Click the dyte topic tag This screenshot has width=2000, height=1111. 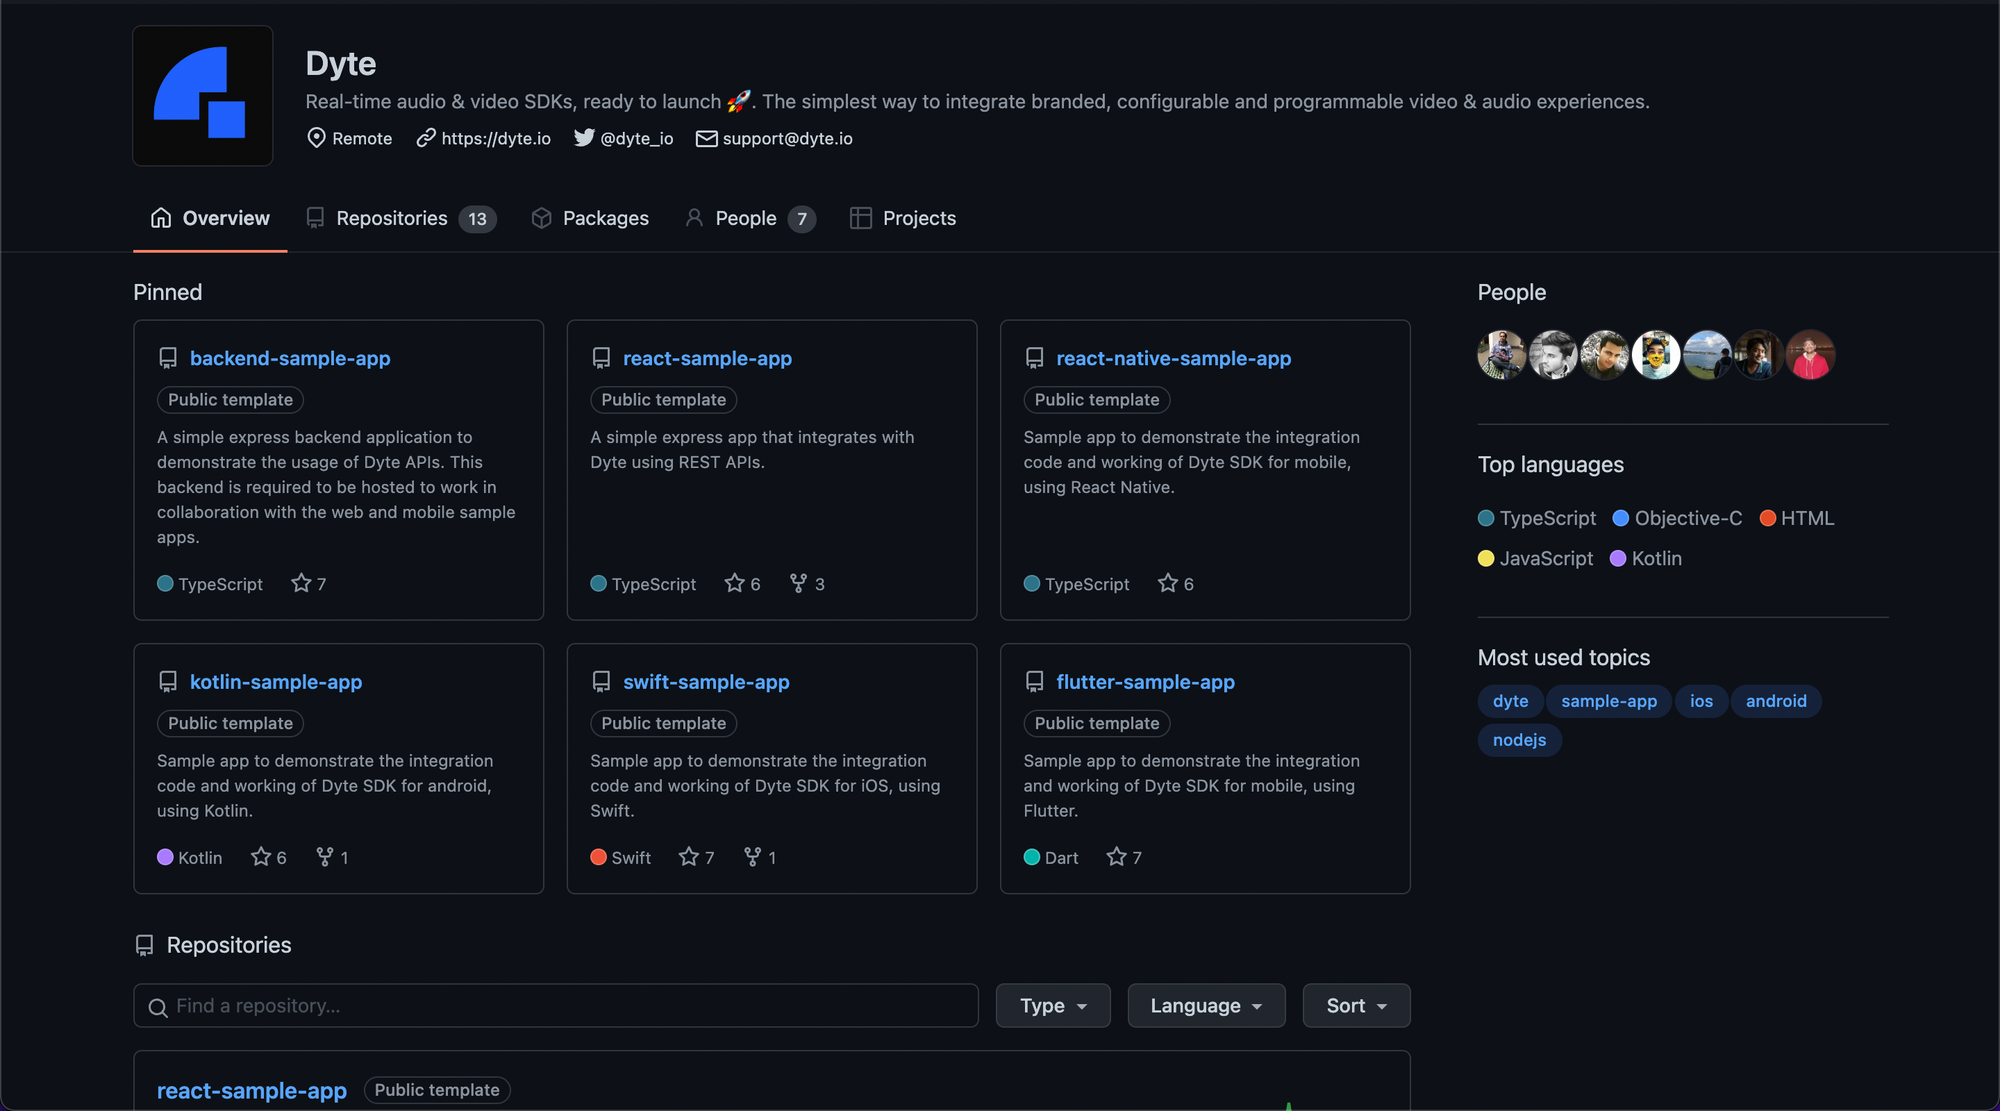coord(1510,701)
